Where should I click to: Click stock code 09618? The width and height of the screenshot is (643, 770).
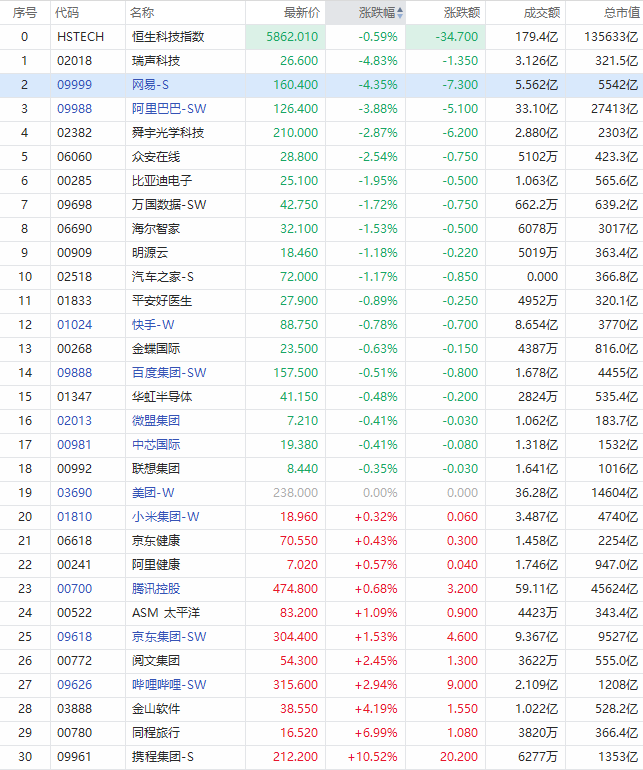point(74,637)
